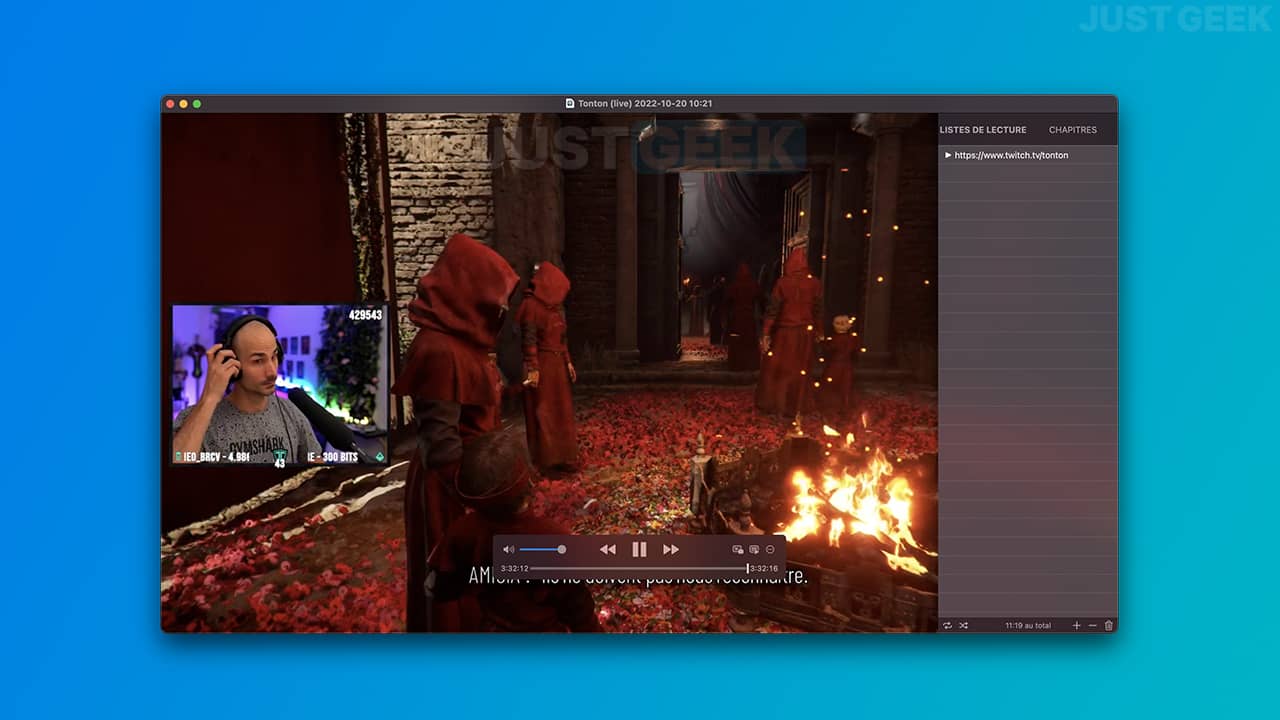
Task: Click the streamer webcam overlay
Action: 280,384
